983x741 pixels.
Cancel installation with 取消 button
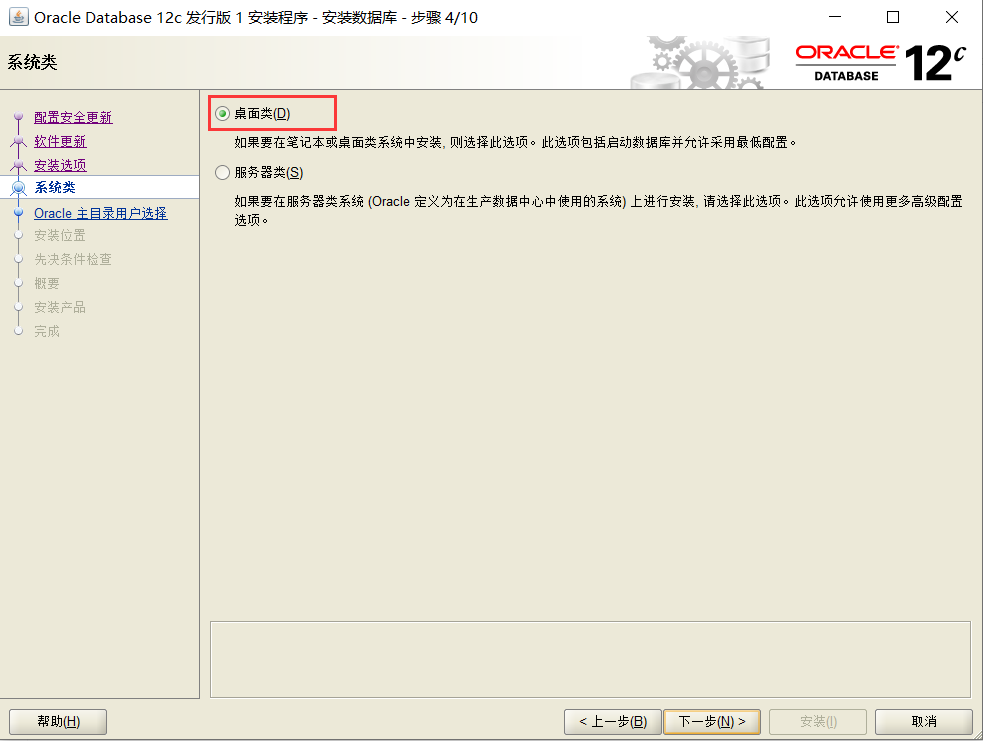pyautogui.click(x=923, y=722)
